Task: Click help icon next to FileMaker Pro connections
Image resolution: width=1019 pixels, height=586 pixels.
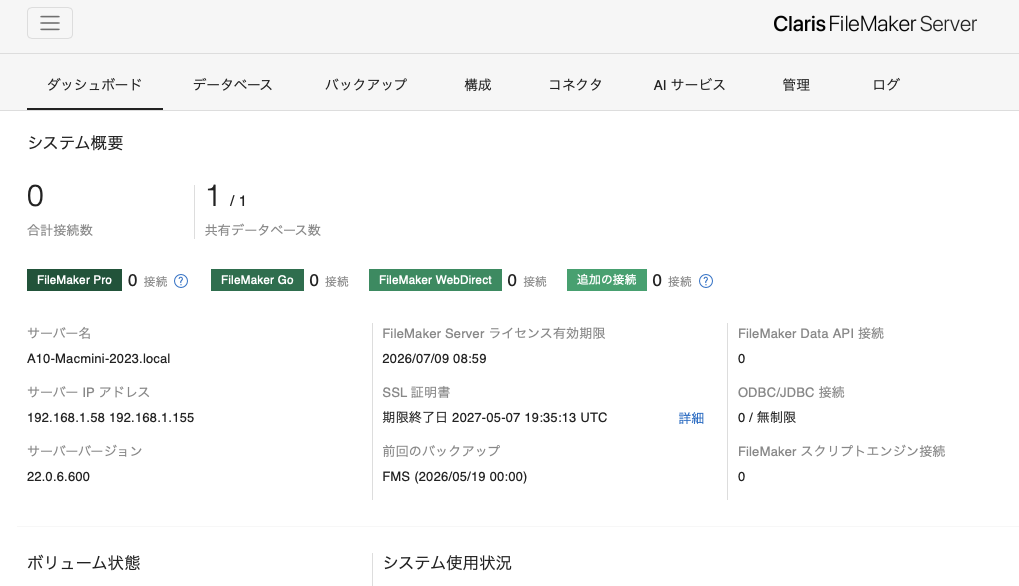Action: pyautogui.click(x=181, y=281)
